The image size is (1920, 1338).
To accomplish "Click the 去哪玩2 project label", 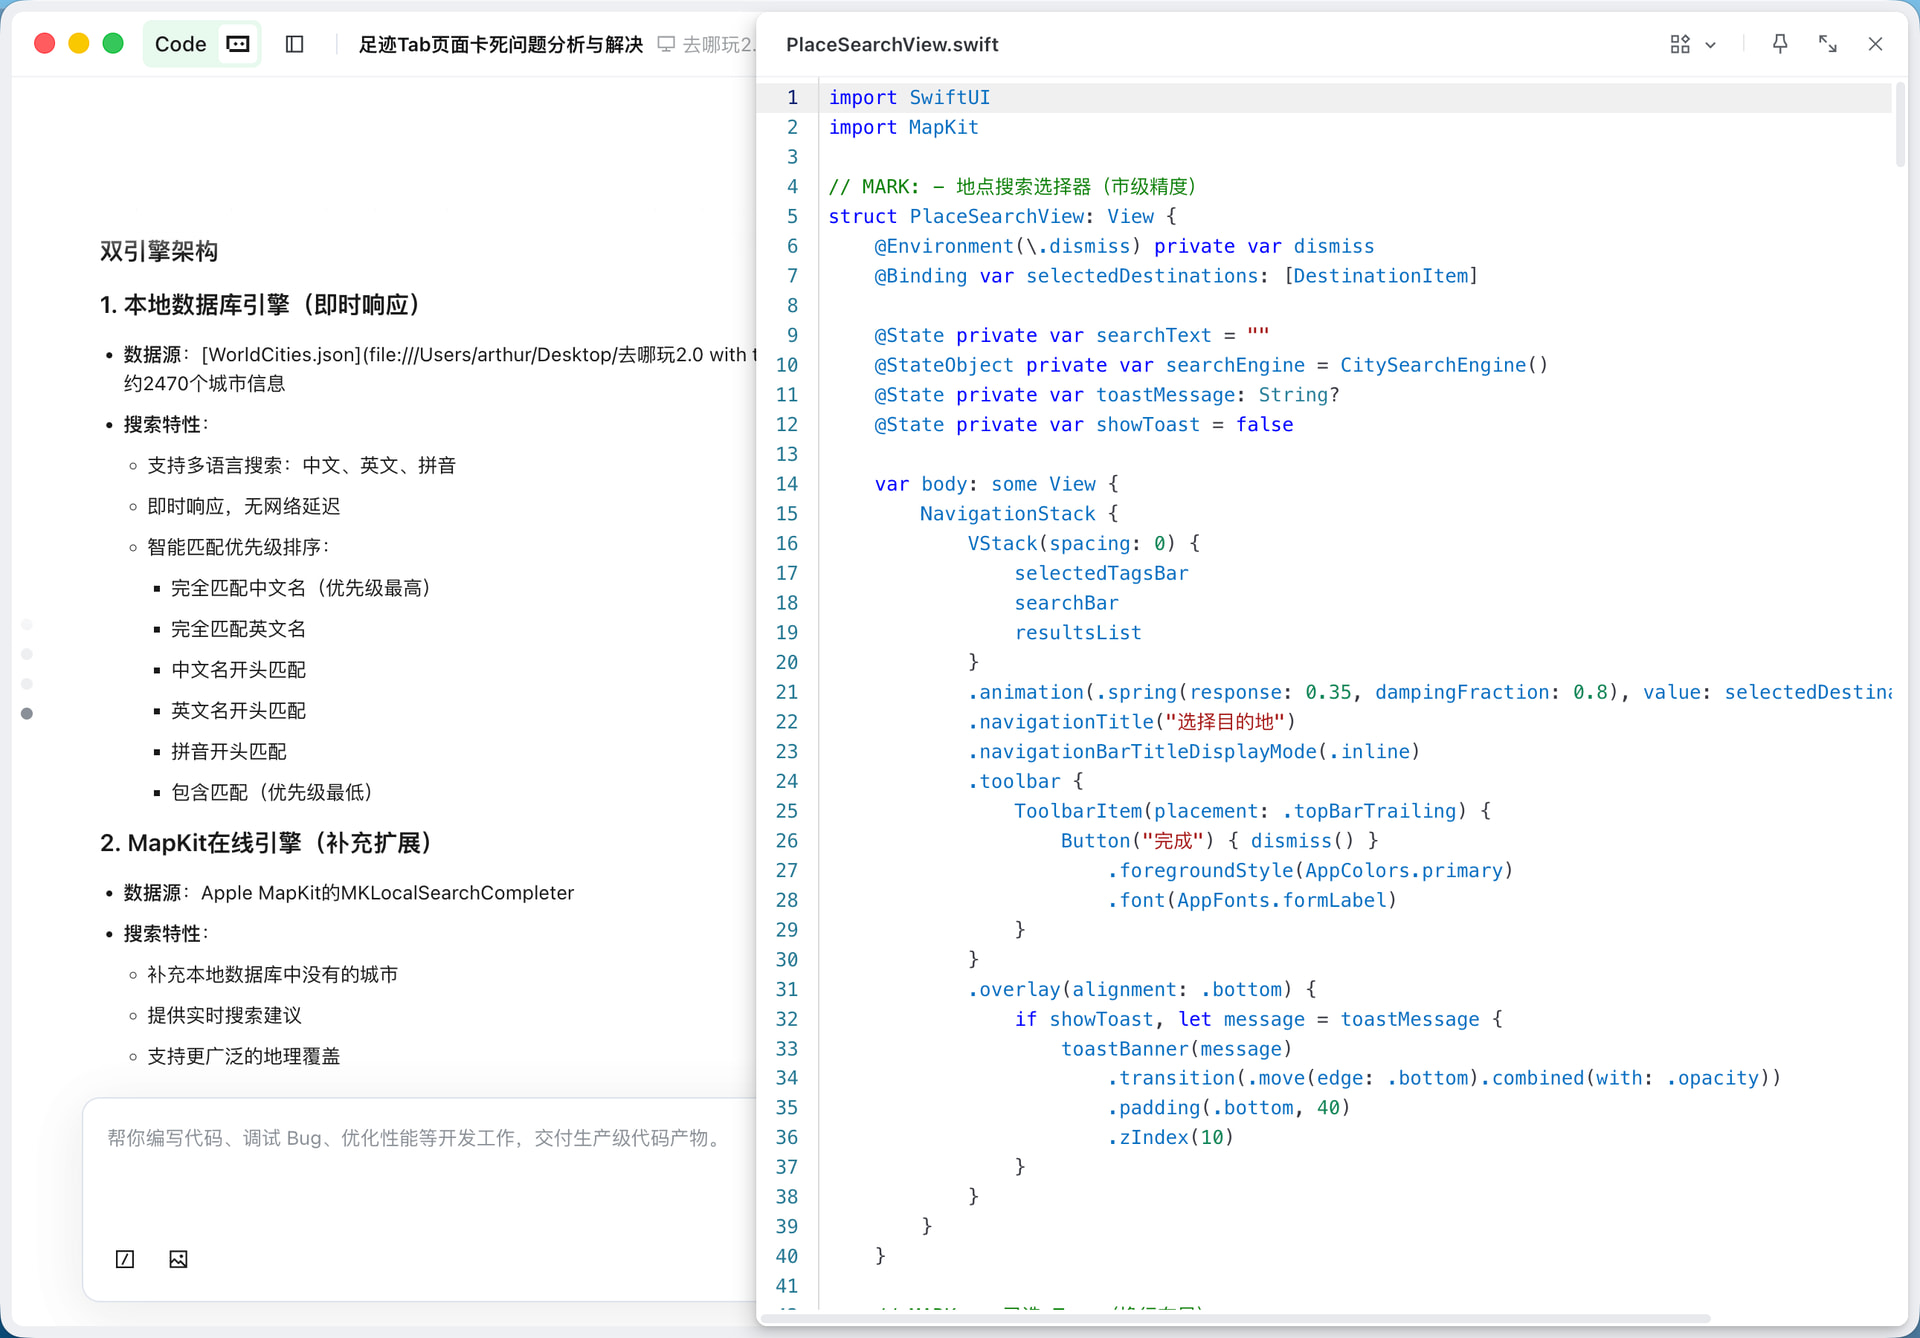I will point(717,44).
